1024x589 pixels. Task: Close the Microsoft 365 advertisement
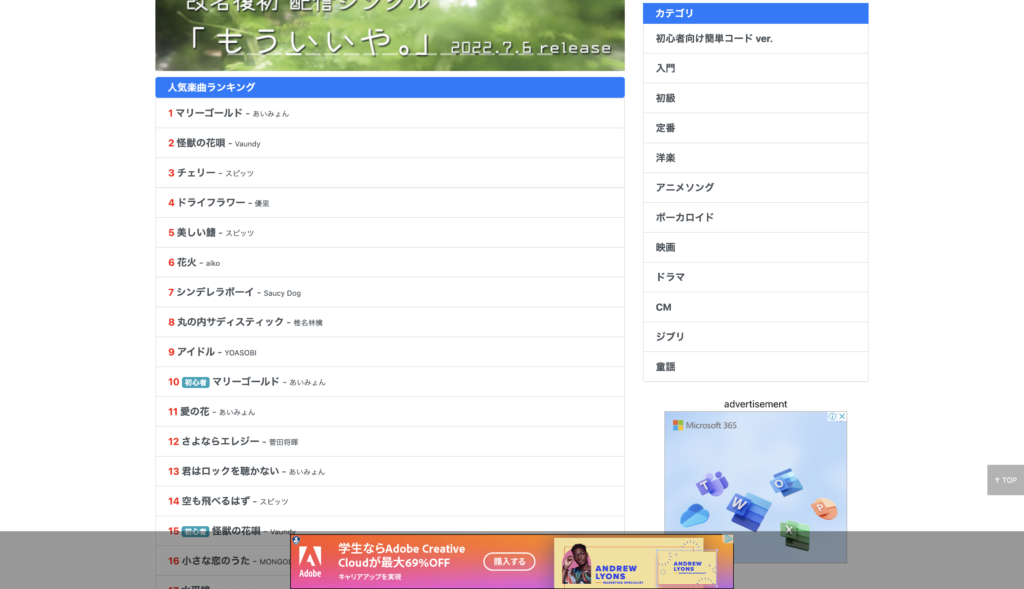point(842,417)
